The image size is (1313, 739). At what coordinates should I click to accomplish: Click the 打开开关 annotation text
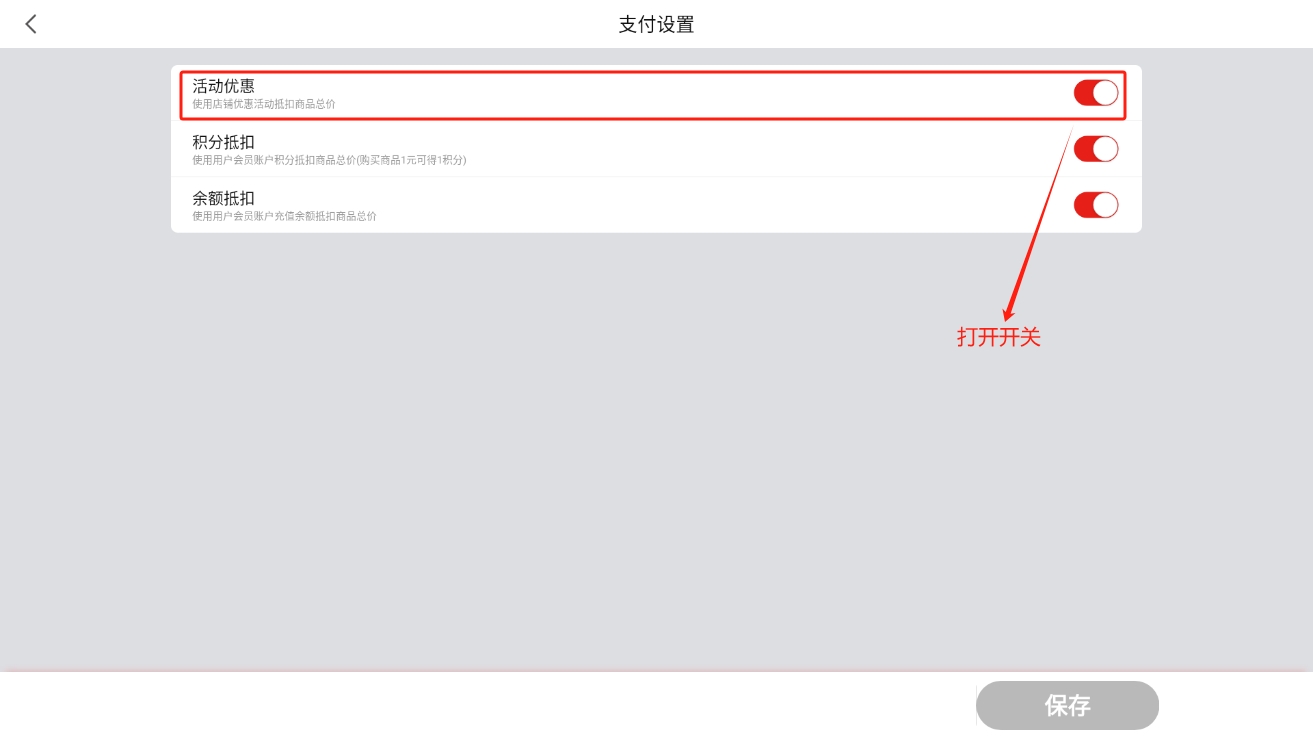[x=999, y=338]
